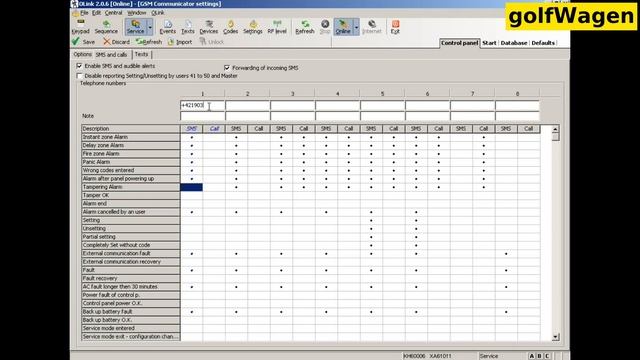Viewport: 640px width, 360px height.
Task: Discard the current changes
Action: [x=116, y=42]
